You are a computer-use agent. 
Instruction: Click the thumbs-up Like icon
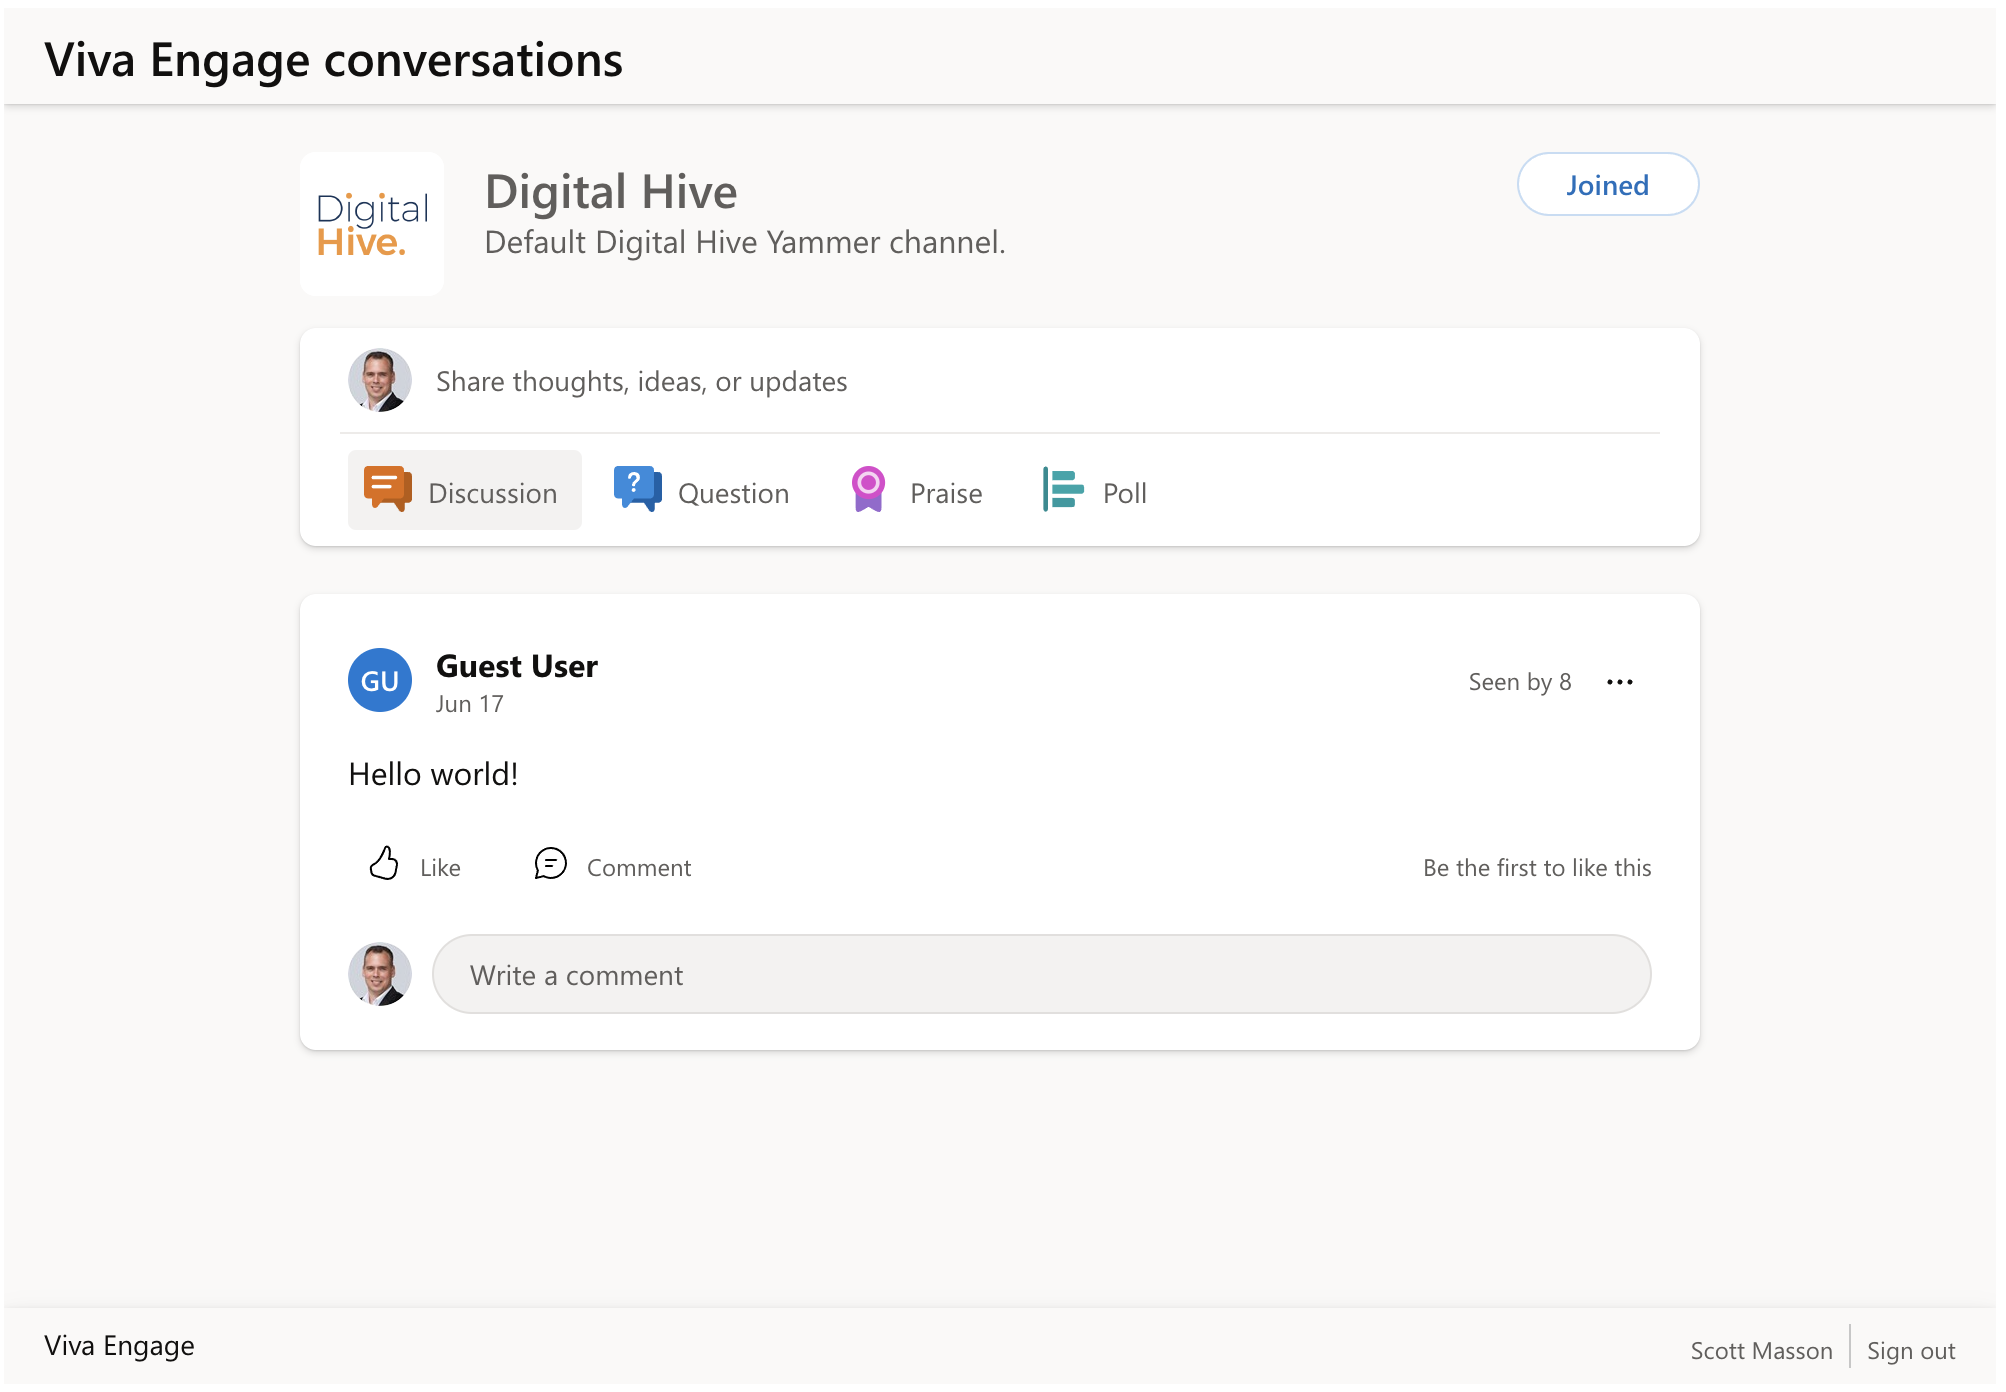point(384,864)
